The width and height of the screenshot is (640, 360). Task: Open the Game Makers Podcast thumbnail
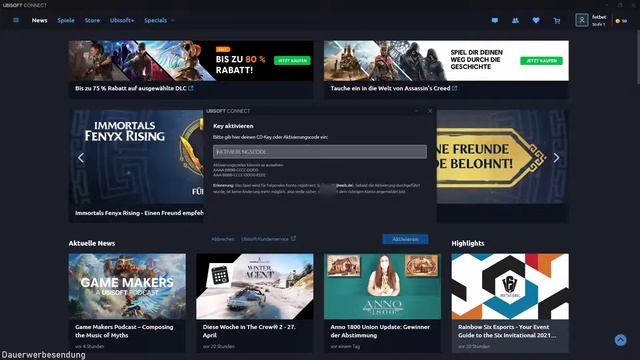pyautogui.click(x=127, y=286)
